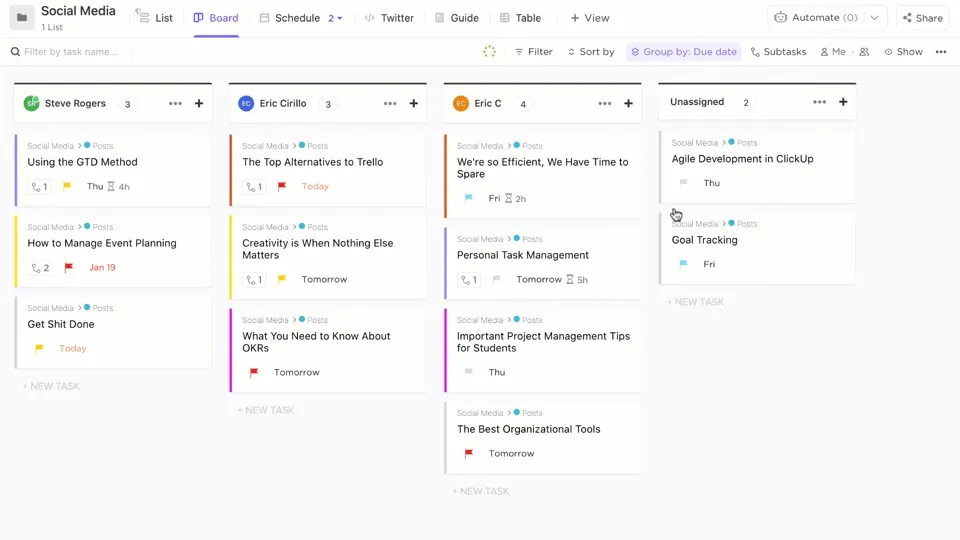
Task: Click New Task under Unassigned column
Action: [695, 302]
